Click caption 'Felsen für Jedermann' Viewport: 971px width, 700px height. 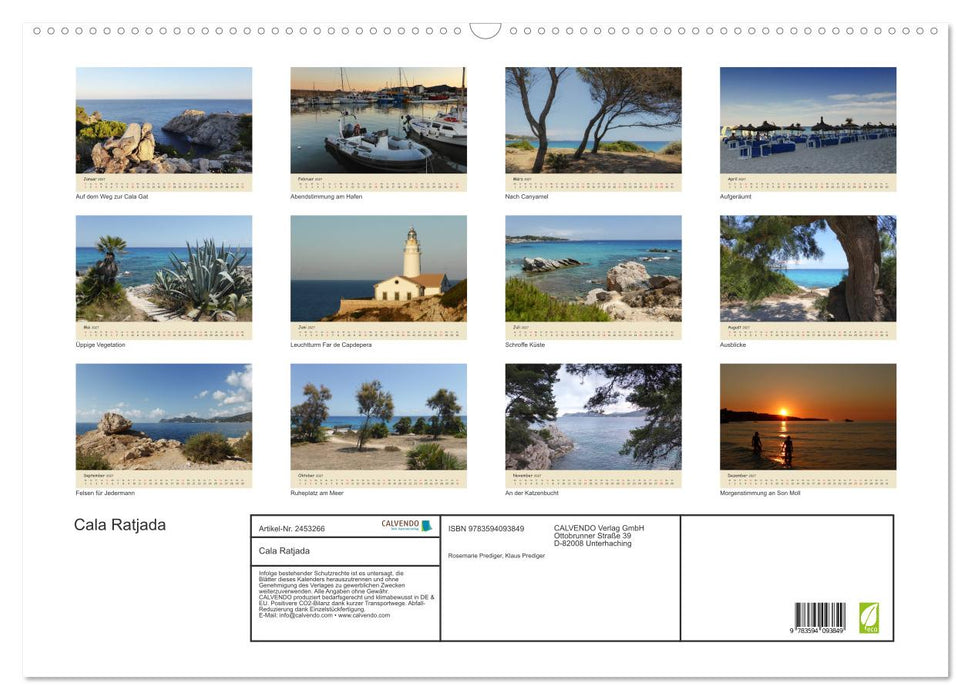tap(105, 493)
